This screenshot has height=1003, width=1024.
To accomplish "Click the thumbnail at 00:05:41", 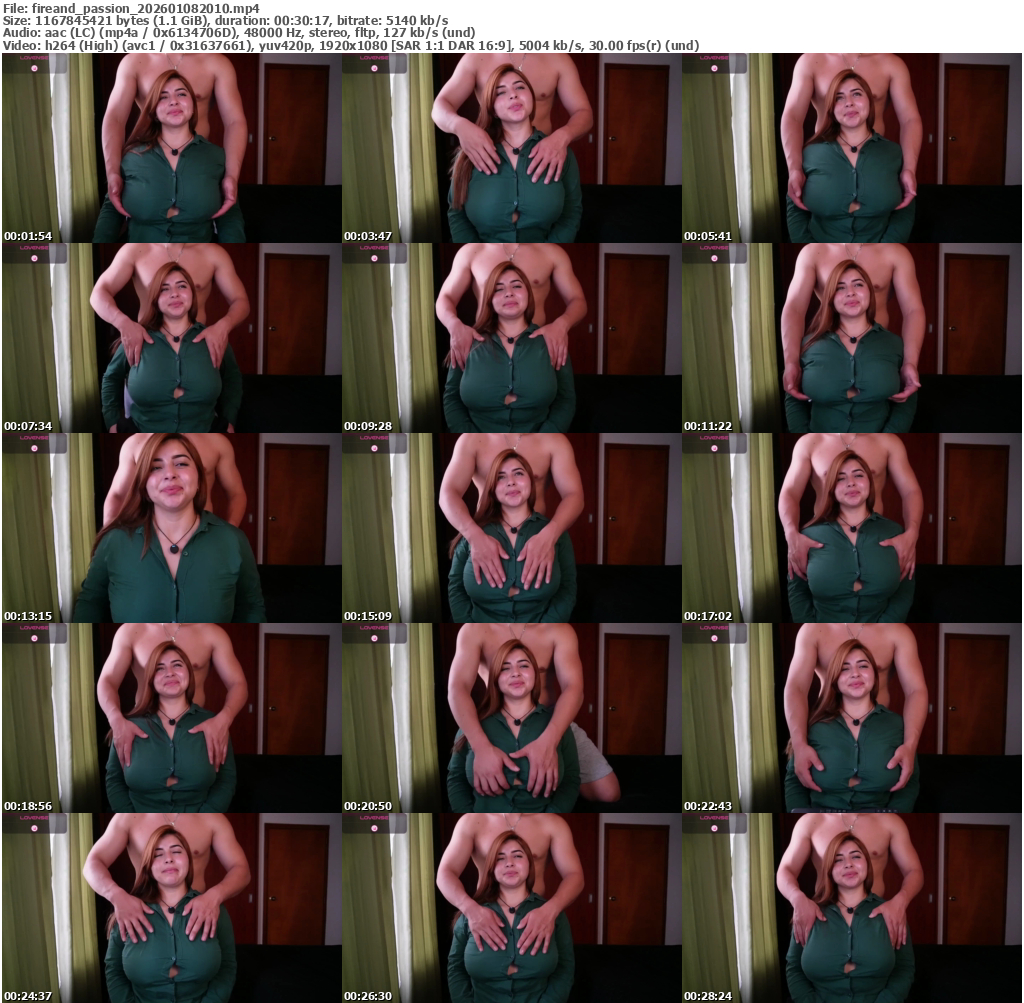I will point(851,148).
